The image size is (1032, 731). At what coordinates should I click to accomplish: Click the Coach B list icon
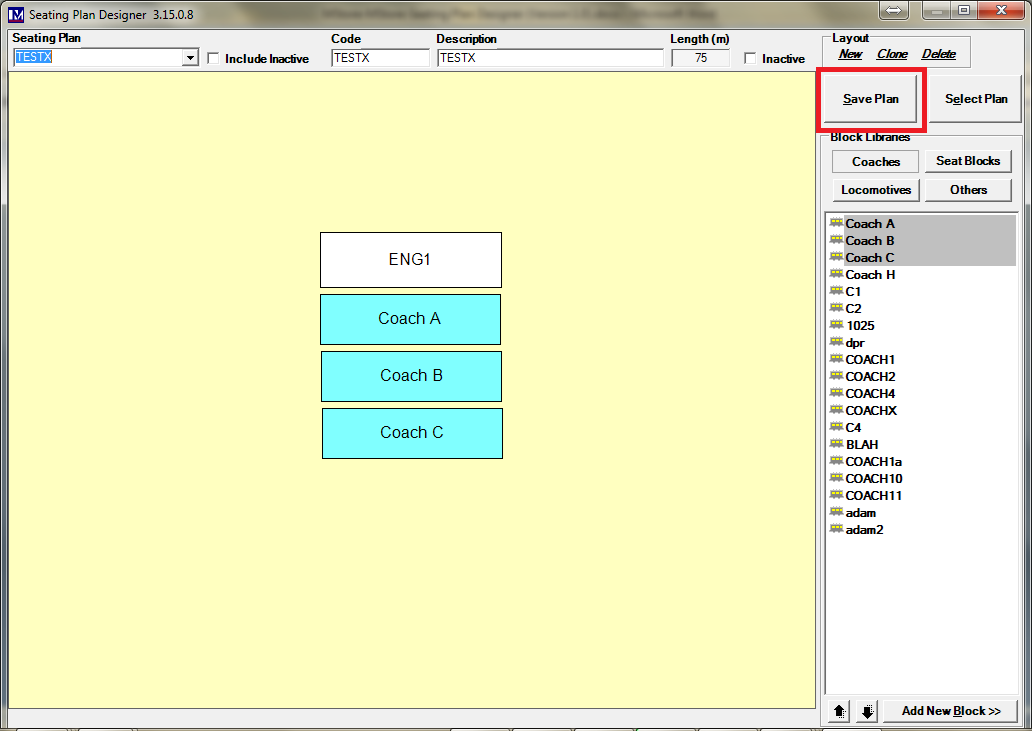pyautogui.click(x=837, y=239)
